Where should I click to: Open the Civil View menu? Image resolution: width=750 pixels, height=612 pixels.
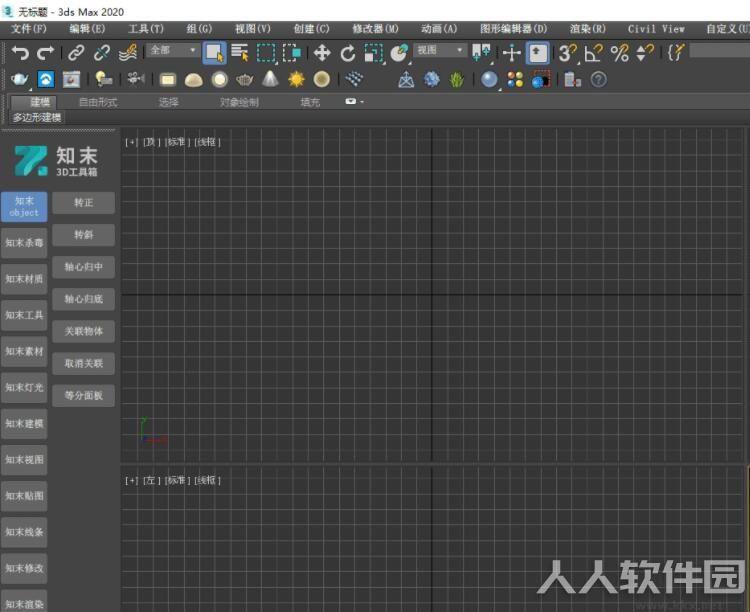pyautogui.click(x=656, y=29)
